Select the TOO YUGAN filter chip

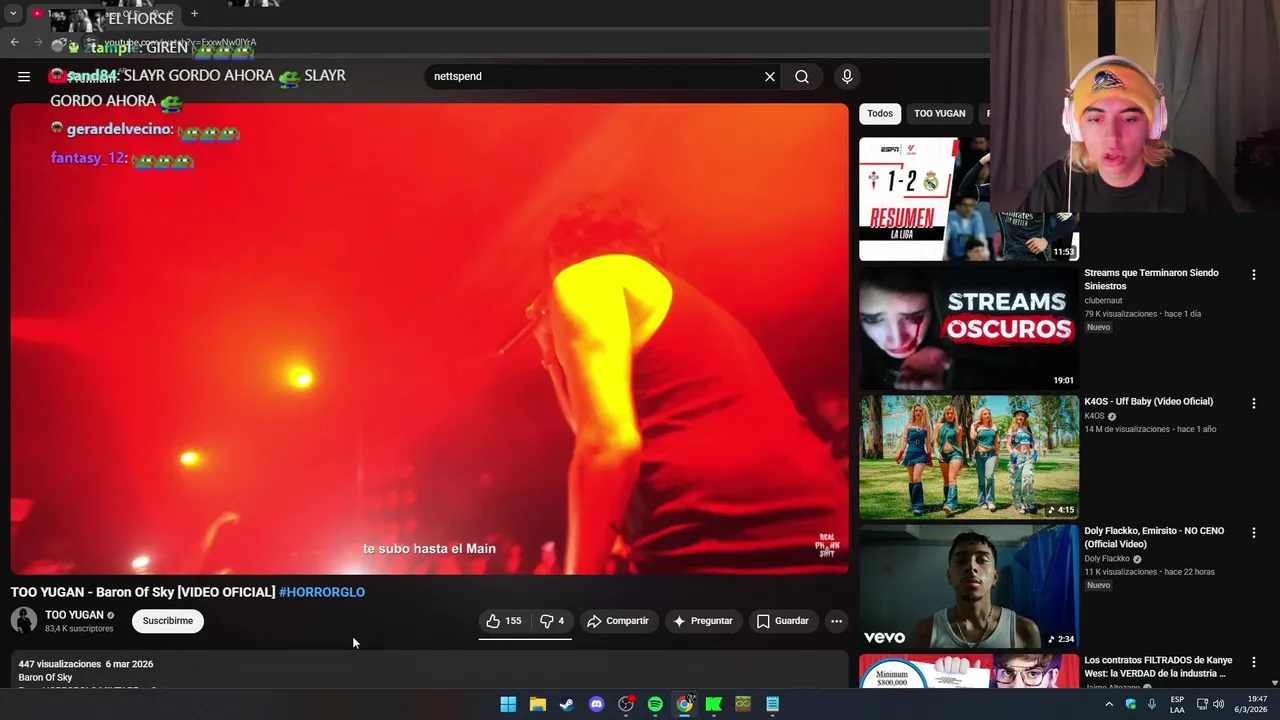tap(939, 113)
